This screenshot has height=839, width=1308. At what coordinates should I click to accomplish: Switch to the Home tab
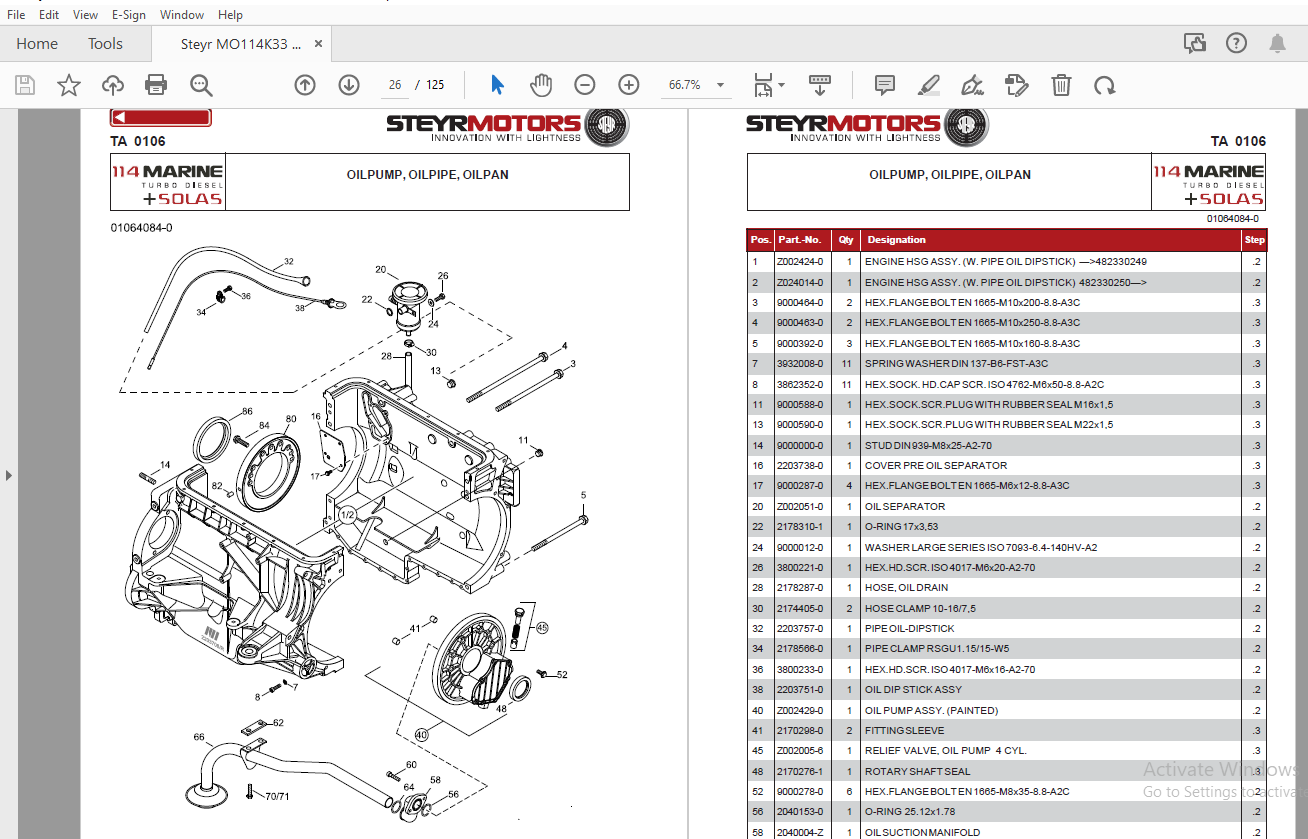click(x=37, y=44)
